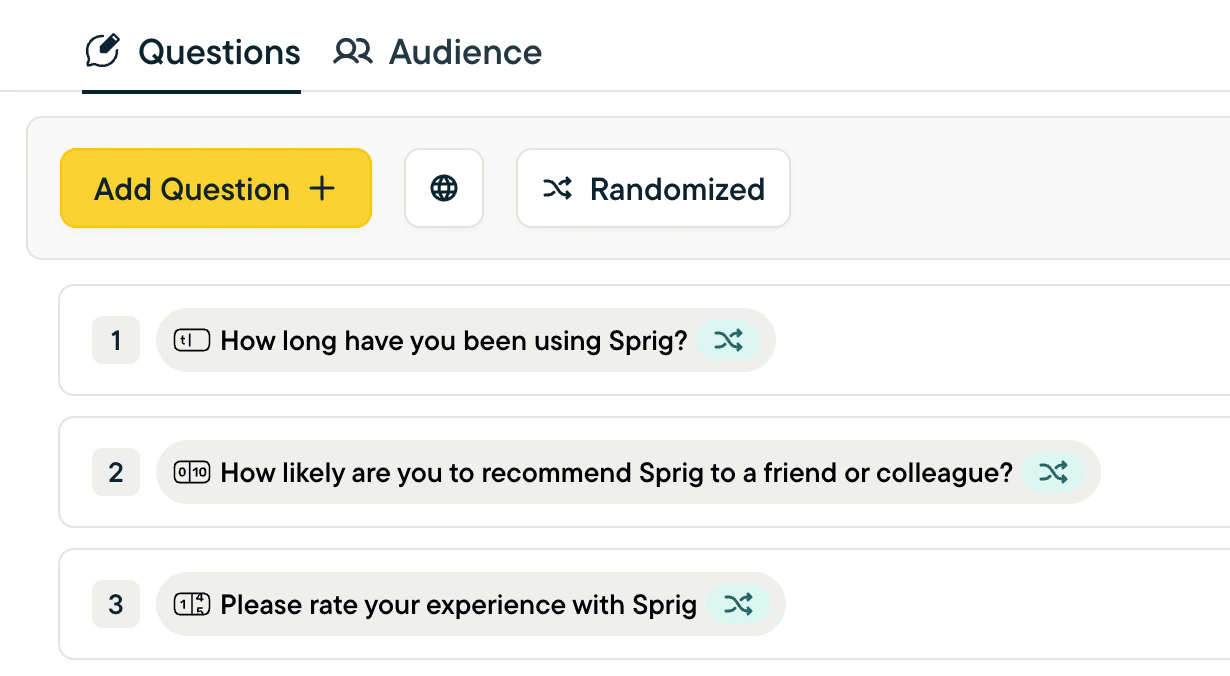The image size is (1230, 676).
Task: Click the pencil bubble icon beside Questions
Action: [x=103, y=51]
